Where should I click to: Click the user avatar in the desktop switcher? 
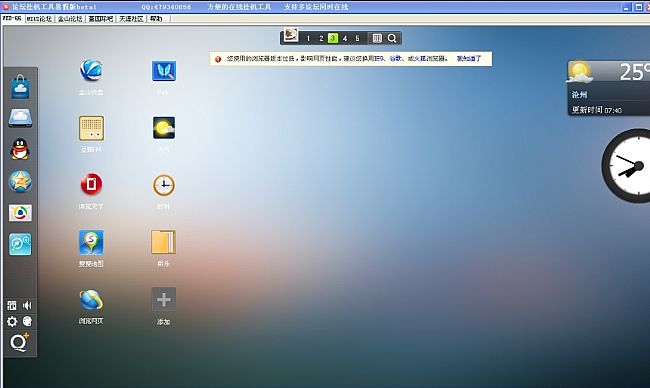[x=291, y=34]
